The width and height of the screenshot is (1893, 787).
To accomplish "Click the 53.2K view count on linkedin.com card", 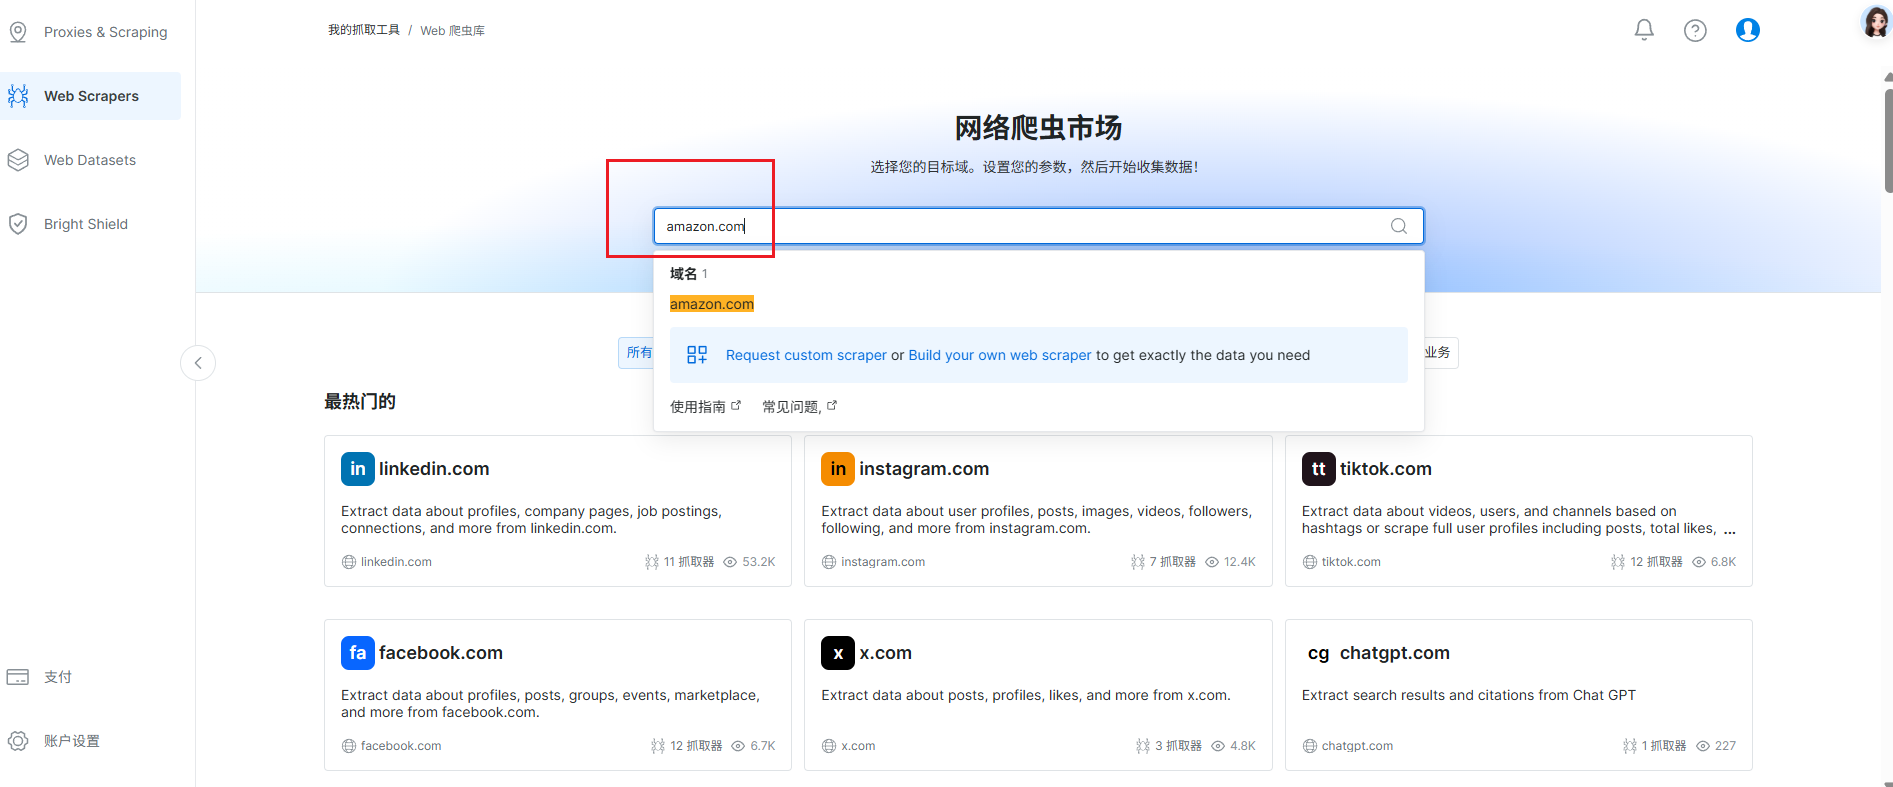I will coord(759,562).
